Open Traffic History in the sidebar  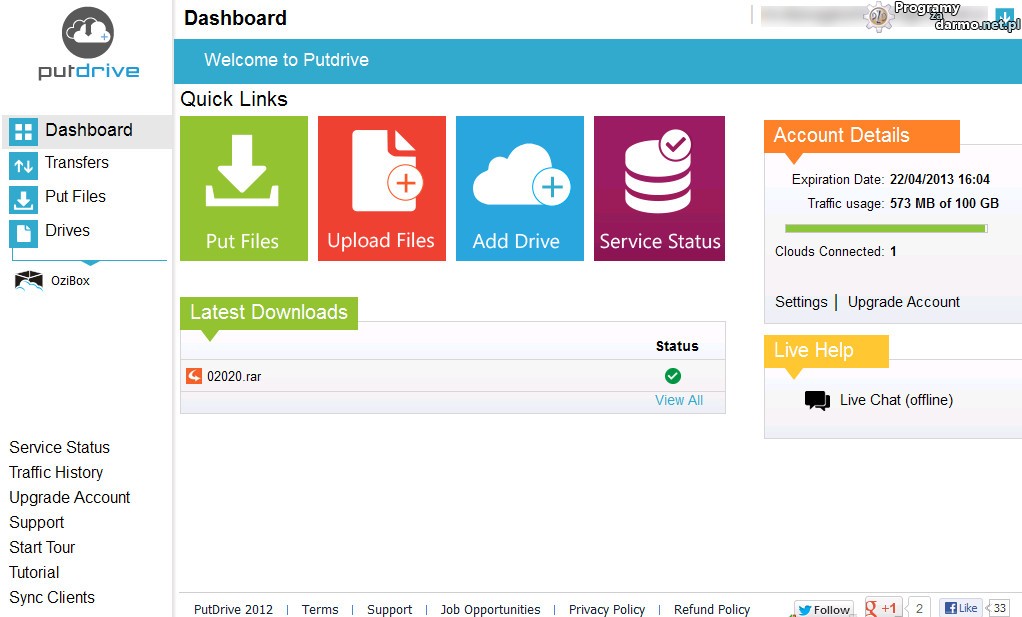56,472
